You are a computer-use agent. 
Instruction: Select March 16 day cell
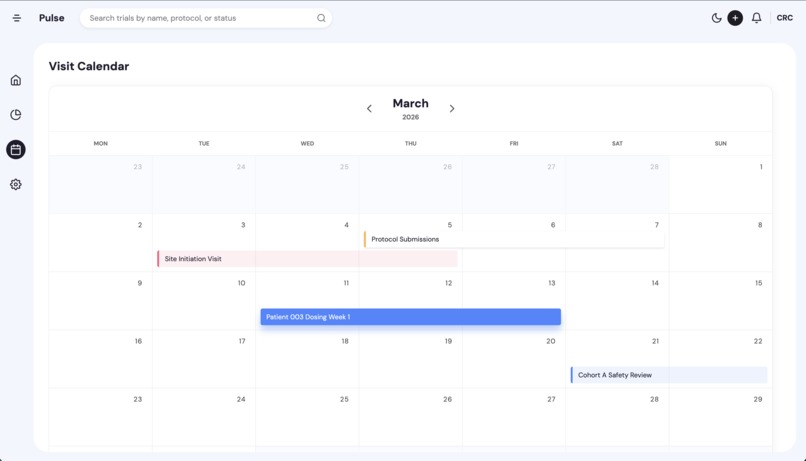[101, 359]
